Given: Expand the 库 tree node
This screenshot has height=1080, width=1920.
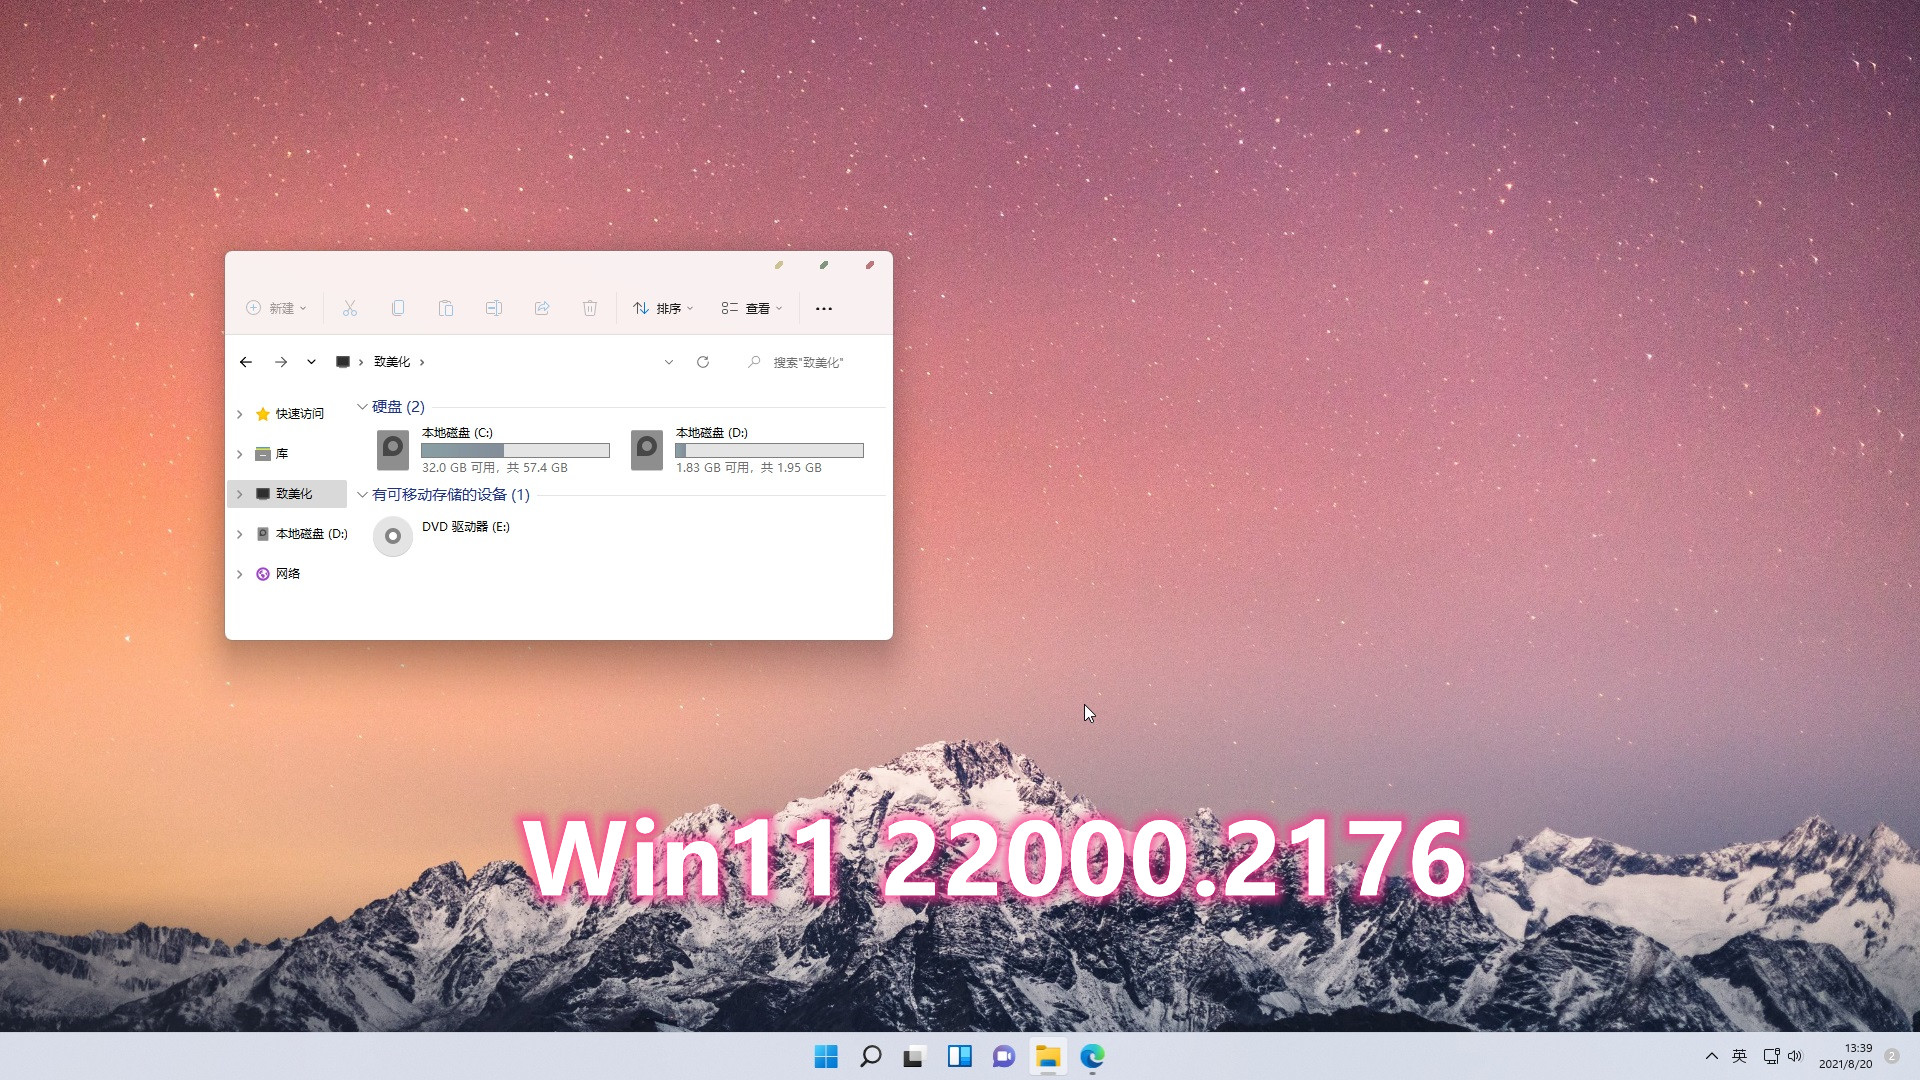Looking at the screenshot, I should tap(239, 454).
